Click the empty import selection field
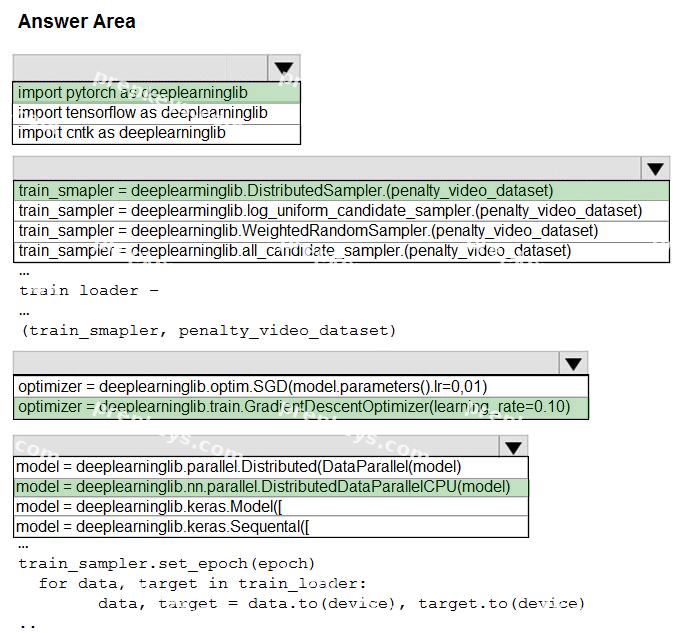The image size is (678, 633). point(141,68)
